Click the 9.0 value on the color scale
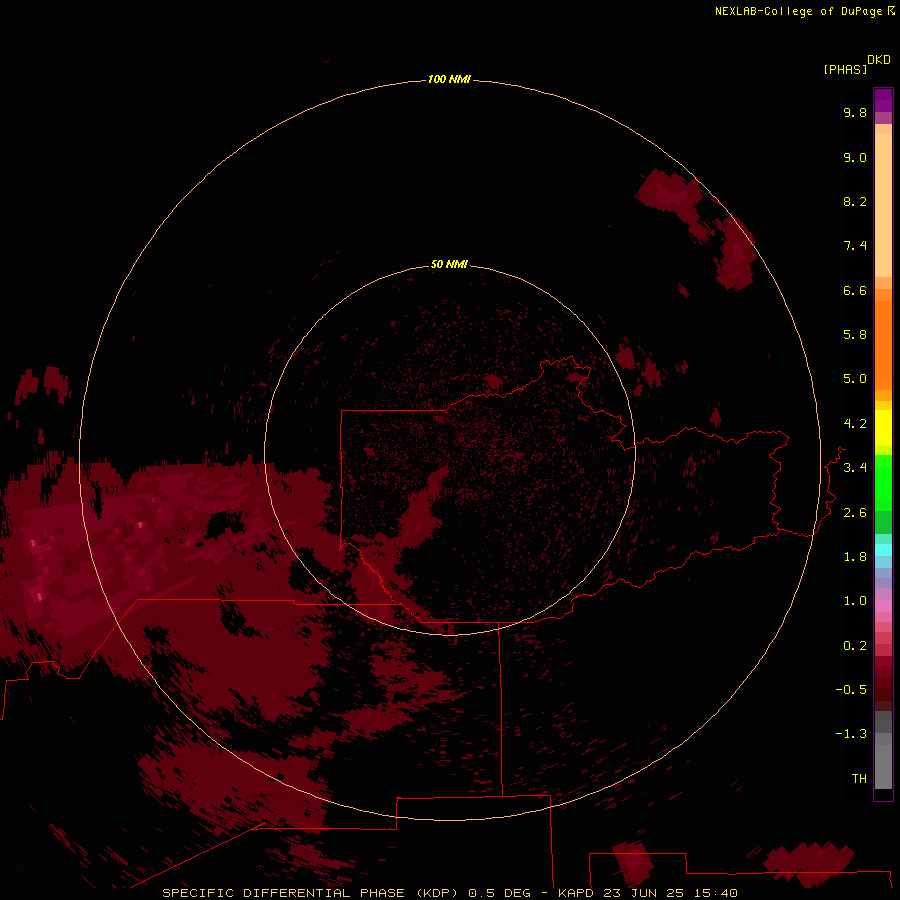 tap(855, 157)
